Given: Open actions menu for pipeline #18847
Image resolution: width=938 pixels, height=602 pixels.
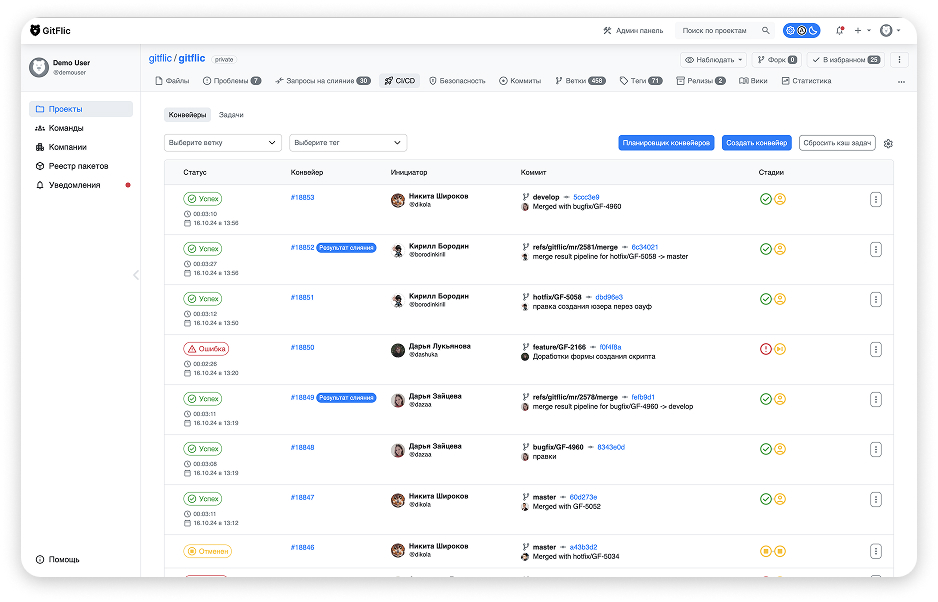Looking at the screenshot, I should pos(876,500).
